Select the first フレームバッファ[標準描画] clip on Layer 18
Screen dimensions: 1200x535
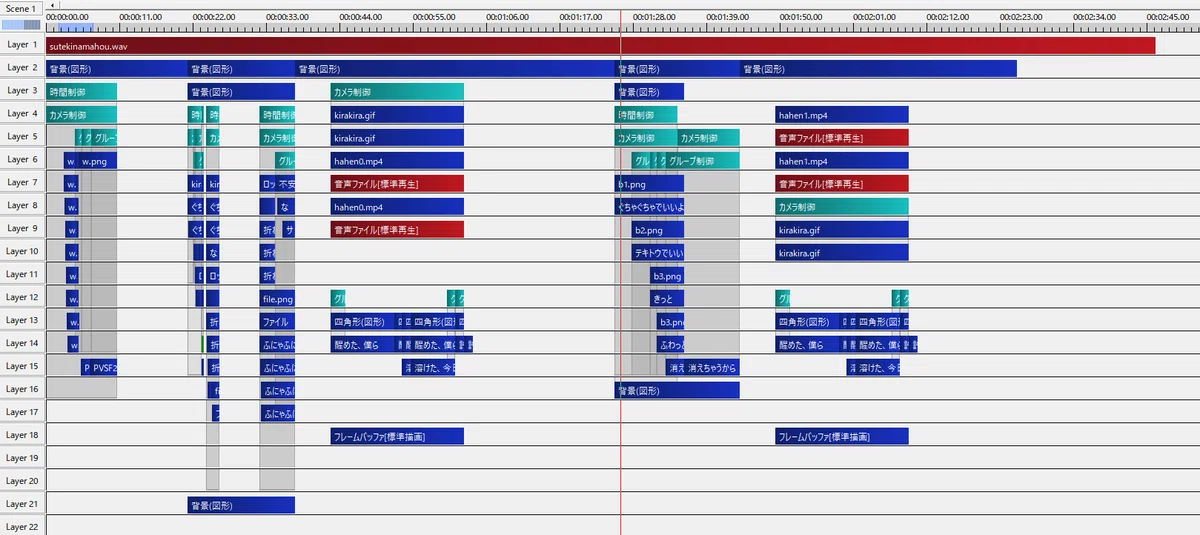click(x=397, y=437)
